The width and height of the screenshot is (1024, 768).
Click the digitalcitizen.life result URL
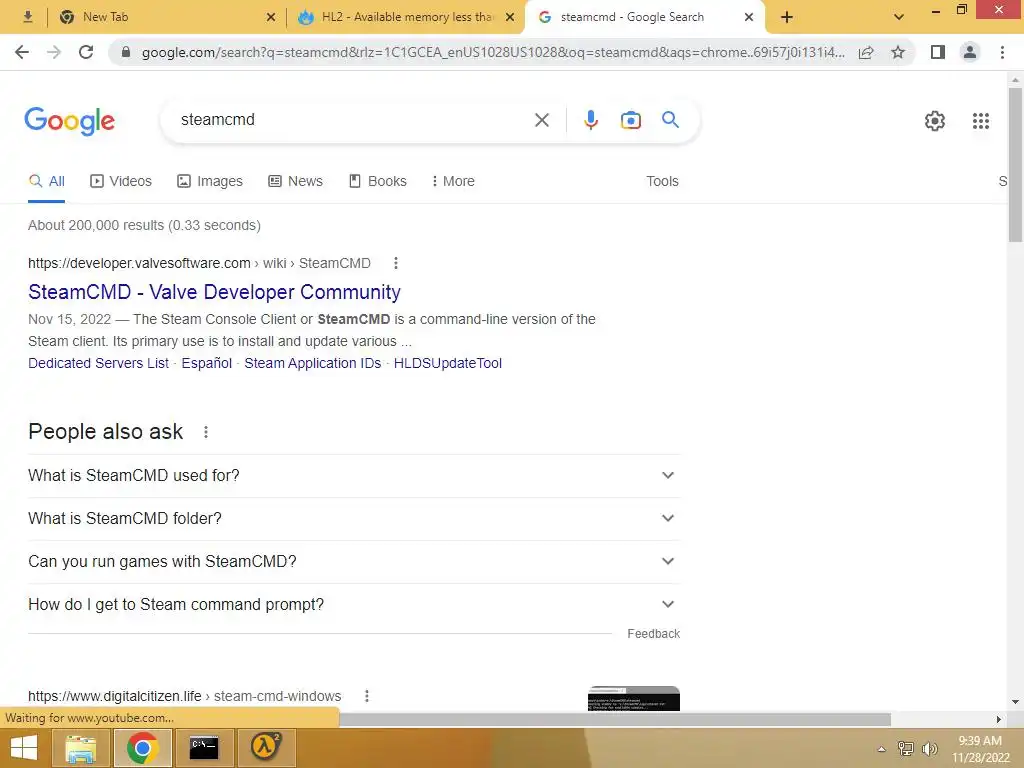pos(184,696)
